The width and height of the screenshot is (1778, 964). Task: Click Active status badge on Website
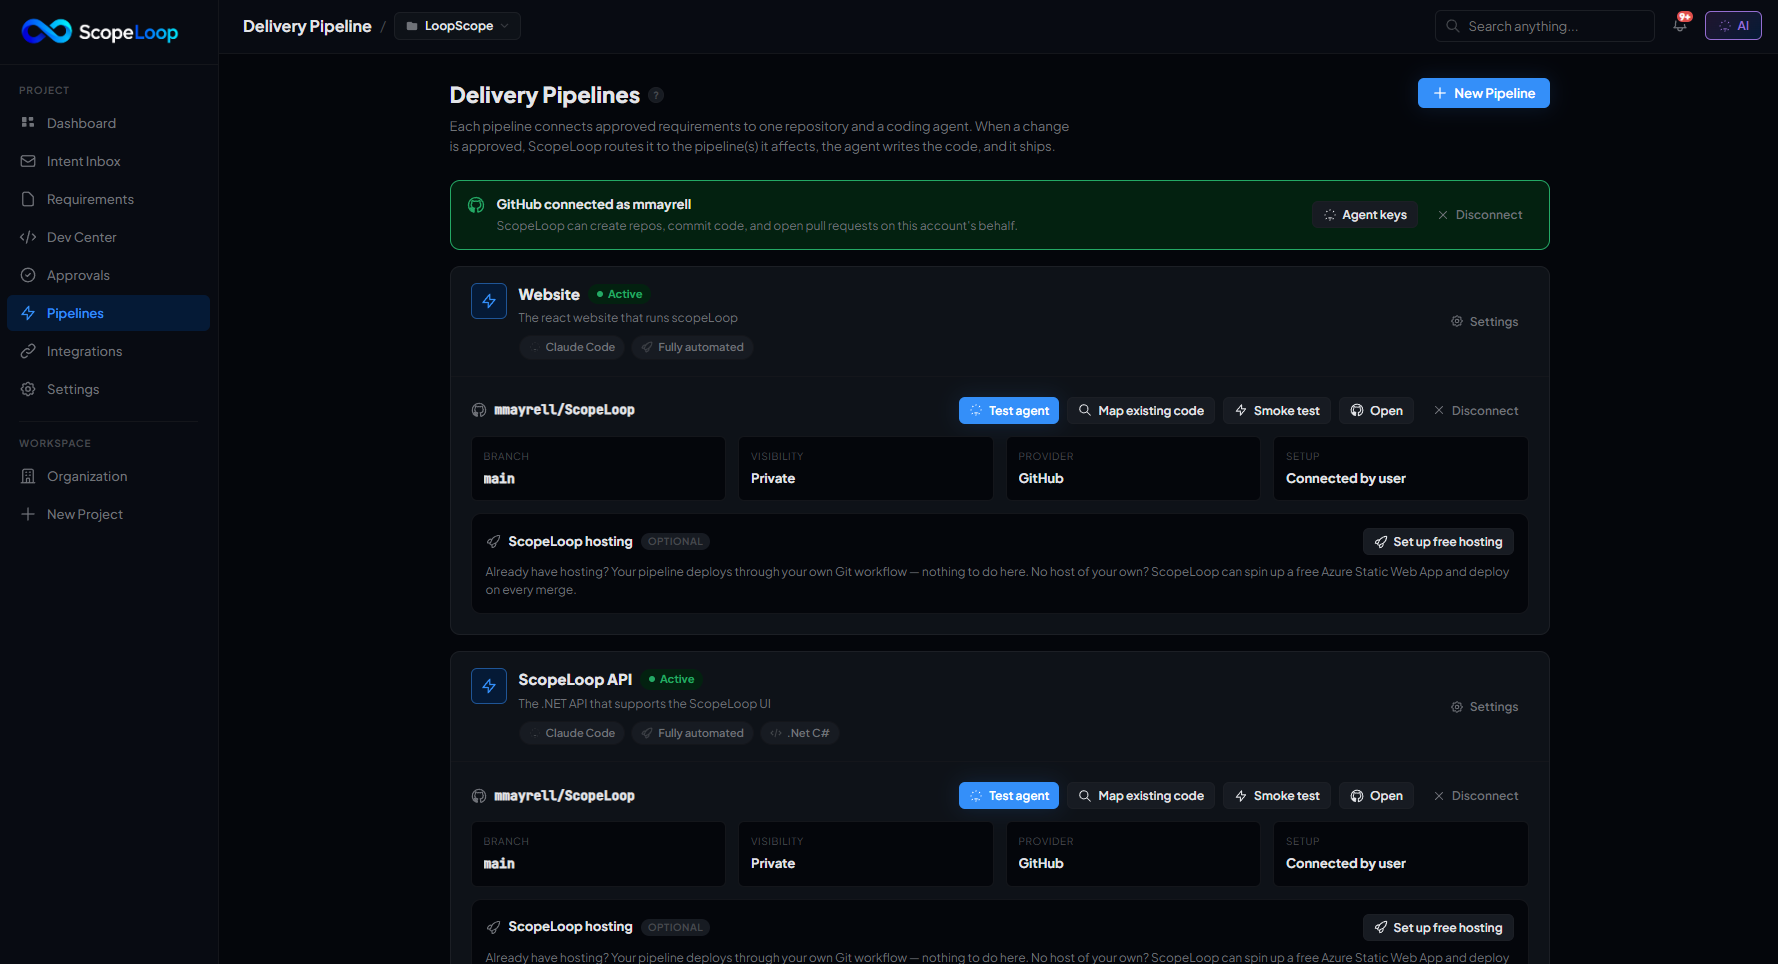(x=620, y=294)
